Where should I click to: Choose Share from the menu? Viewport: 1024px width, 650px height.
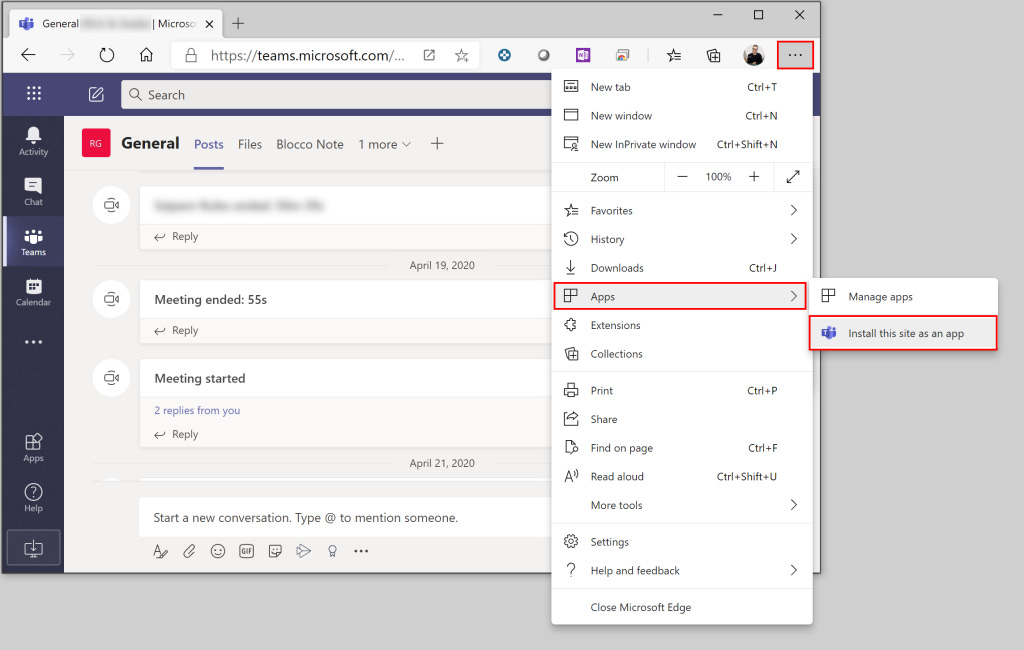point(682,419)
